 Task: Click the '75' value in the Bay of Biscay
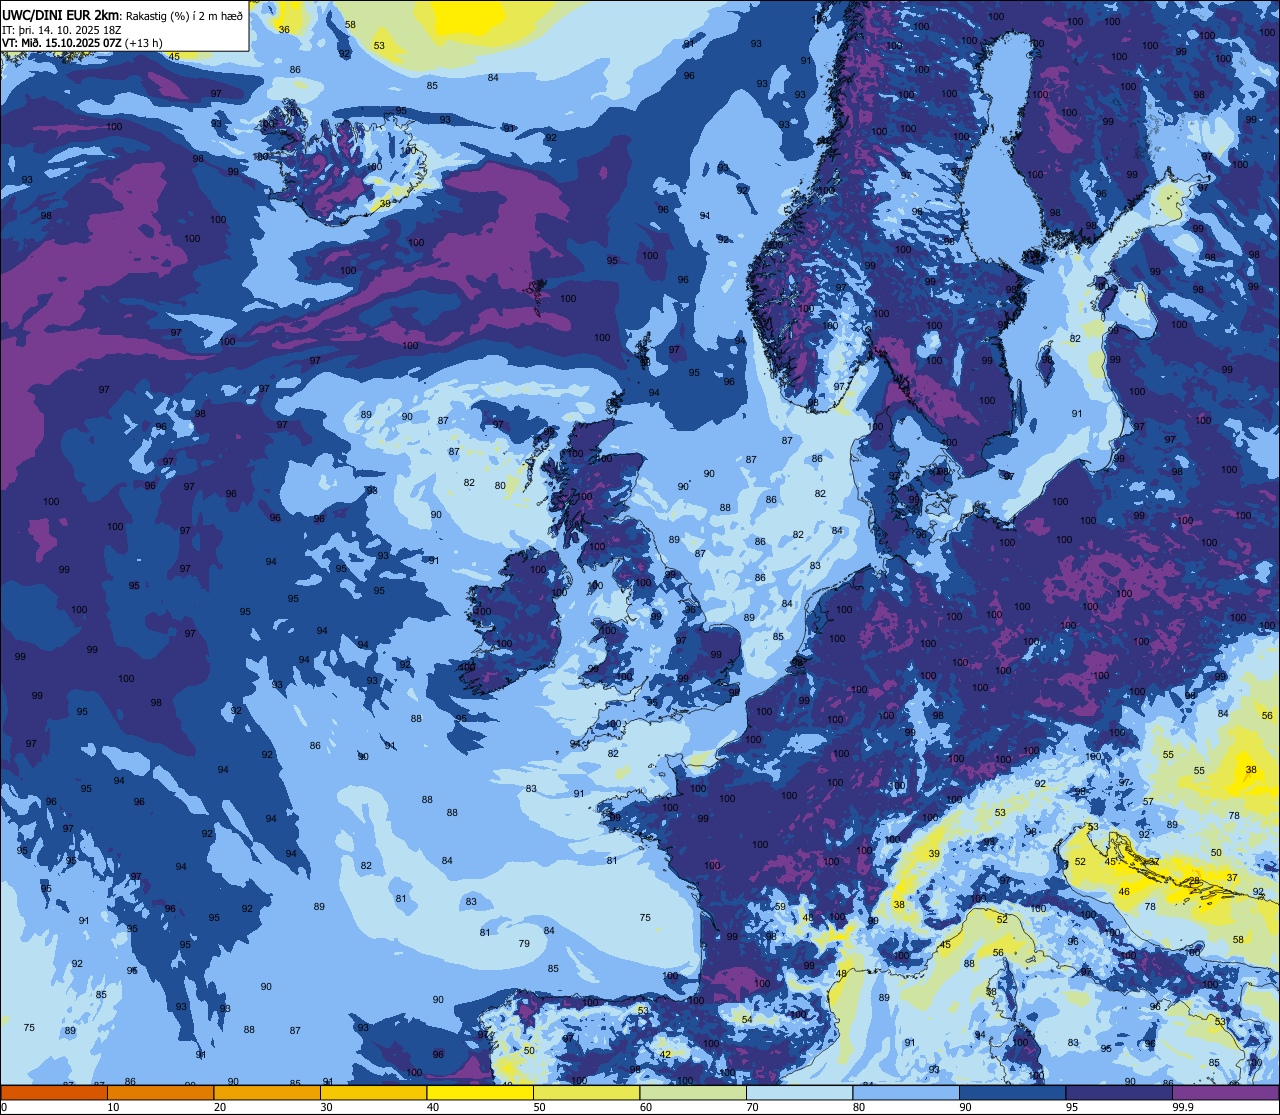click(645, 918)
